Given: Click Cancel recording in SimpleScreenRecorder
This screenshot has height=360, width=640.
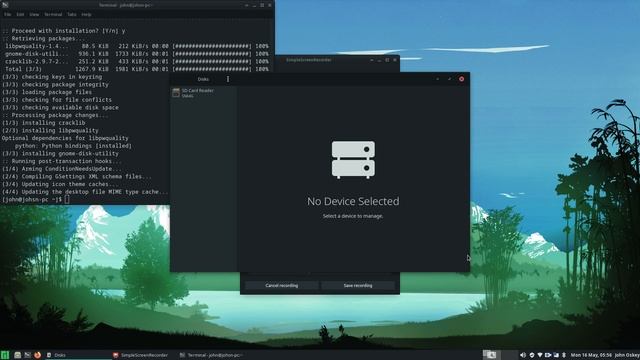Looking at the screenshot, I should (282, 285).
